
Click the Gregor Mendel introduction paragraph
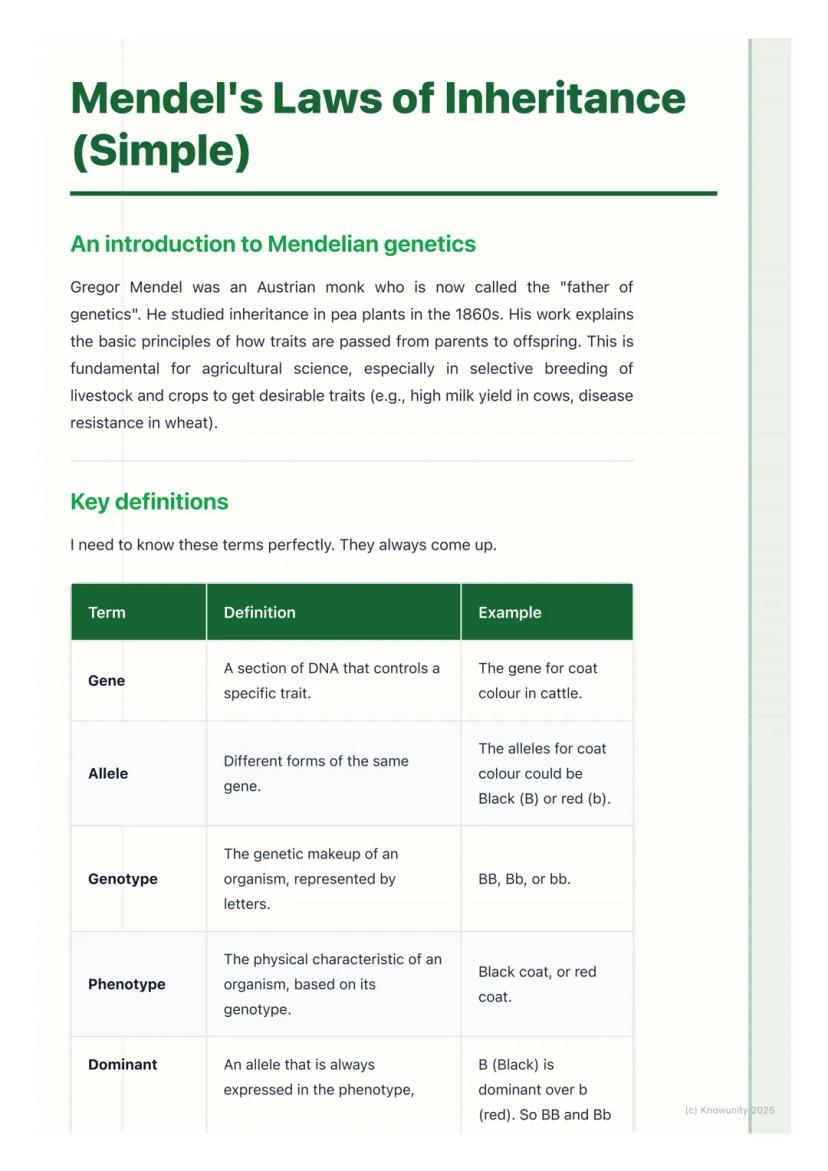[351, 355]
